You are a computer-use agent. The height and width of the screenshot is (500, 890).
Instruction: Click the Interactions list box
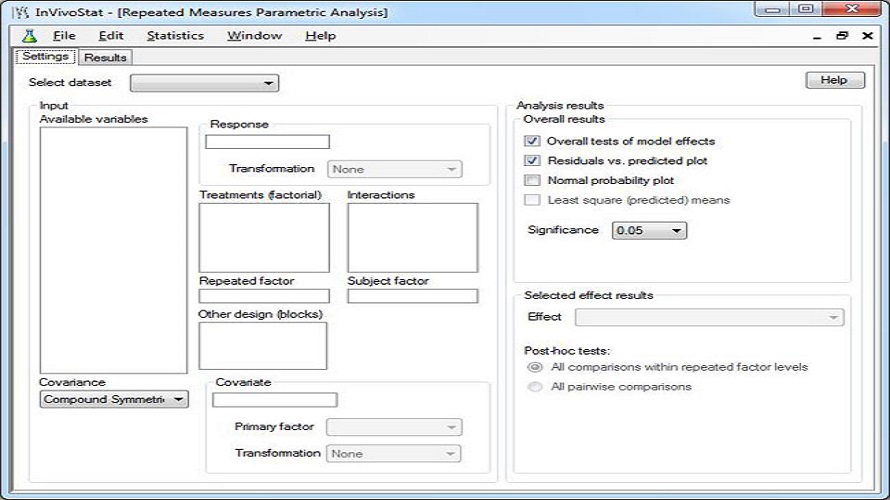(x=413, y=238)
